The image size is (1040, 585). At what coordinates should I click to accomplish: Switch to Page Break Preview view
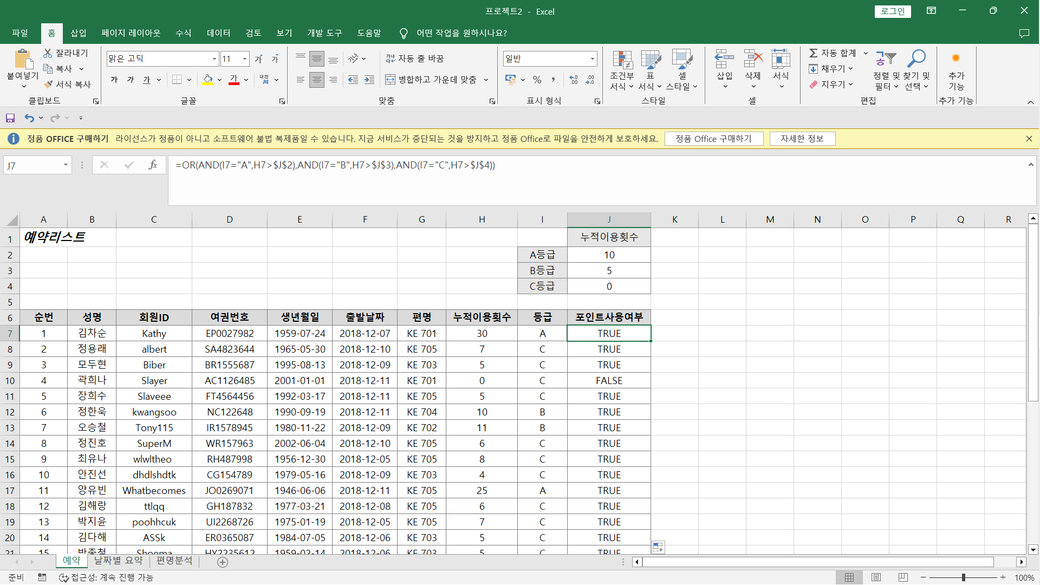tap(903, 577)
